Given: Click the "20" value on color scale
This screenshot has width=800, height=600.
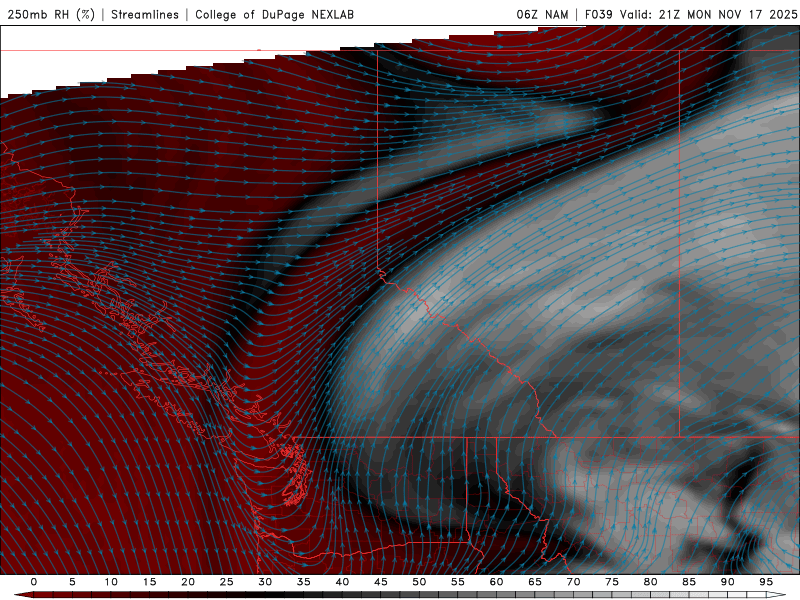Looking at the screenshot, I should pyautogui.click(x=188, y=582).
